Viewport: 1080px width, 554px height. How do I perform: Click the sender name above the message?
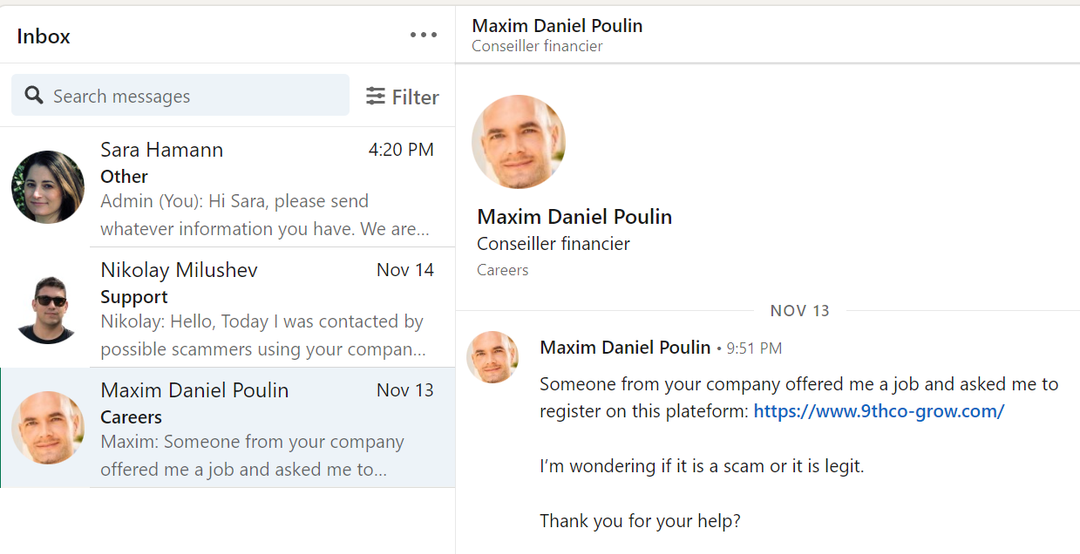click(625, 347)
